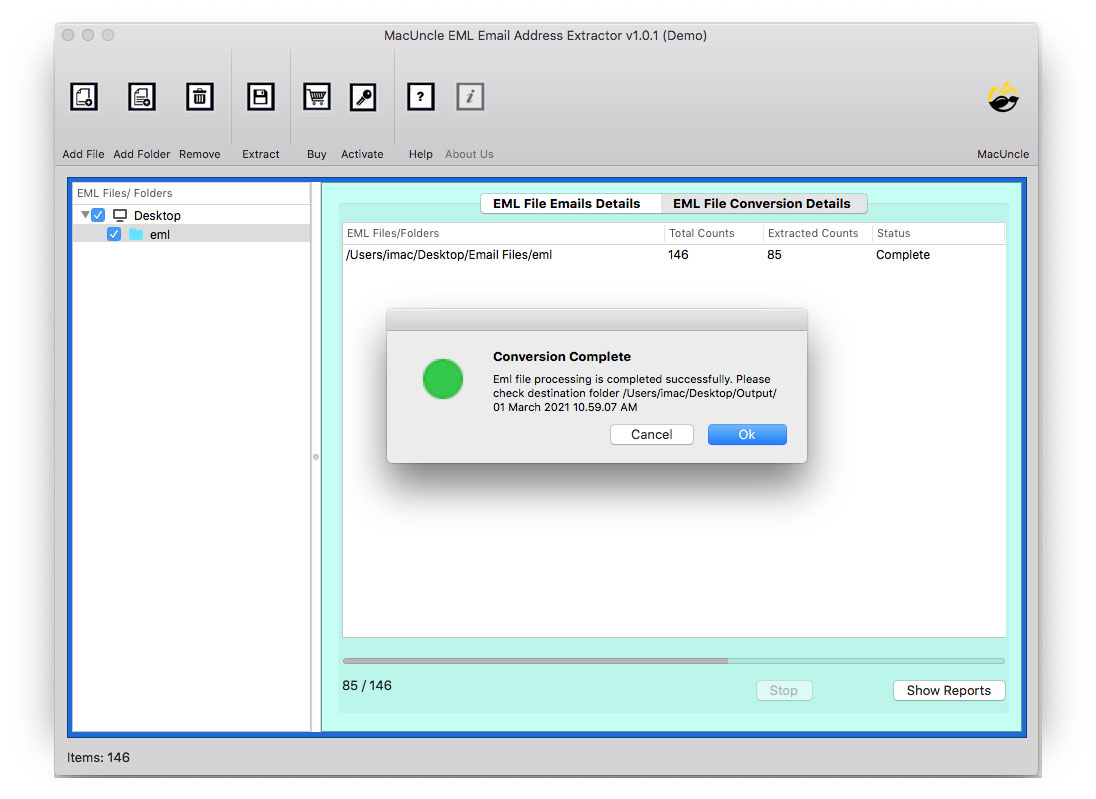Click the extraction progress bar

[674, 661]
